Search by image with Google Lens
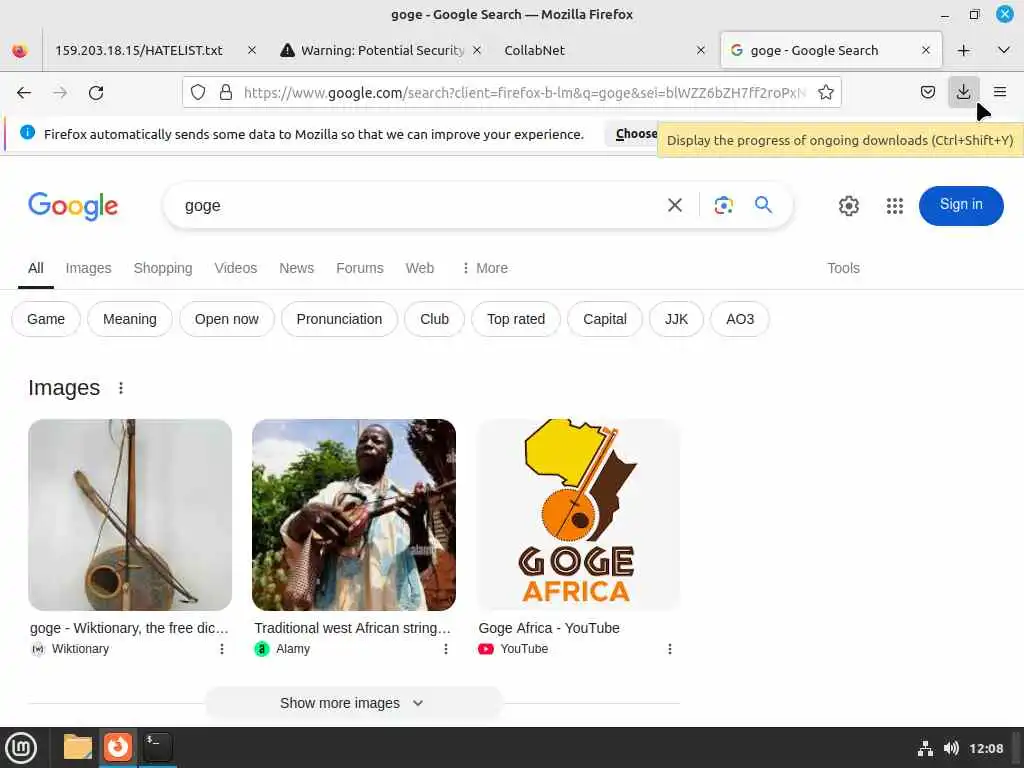The width and height of the screenshot is (1024, 768). 723,205
